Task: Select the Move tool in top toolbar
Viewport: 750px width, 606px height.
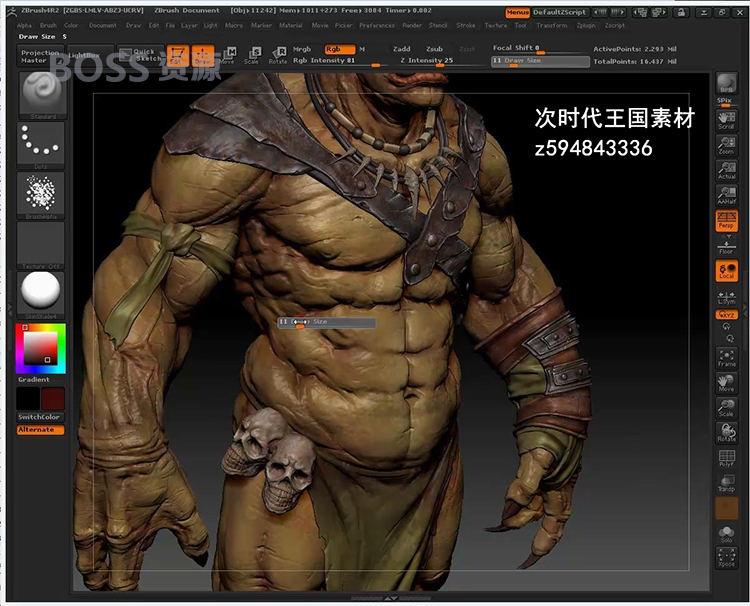Action: (x=228, y=55)
